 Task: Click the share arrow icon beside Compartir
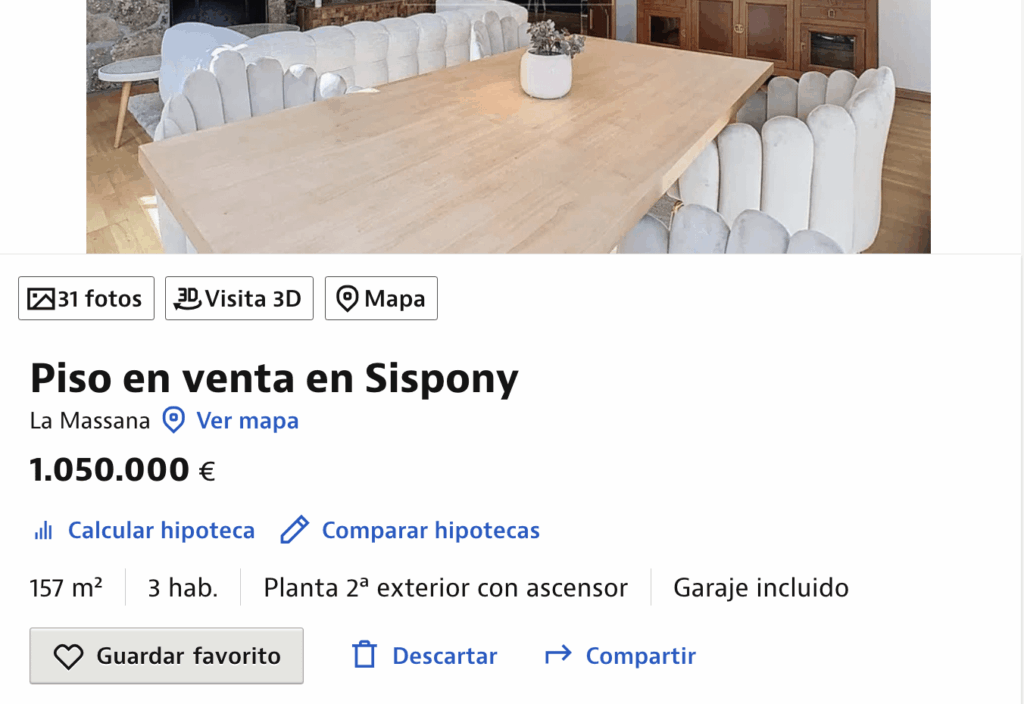pyautogui.click(x=557, y=655)
